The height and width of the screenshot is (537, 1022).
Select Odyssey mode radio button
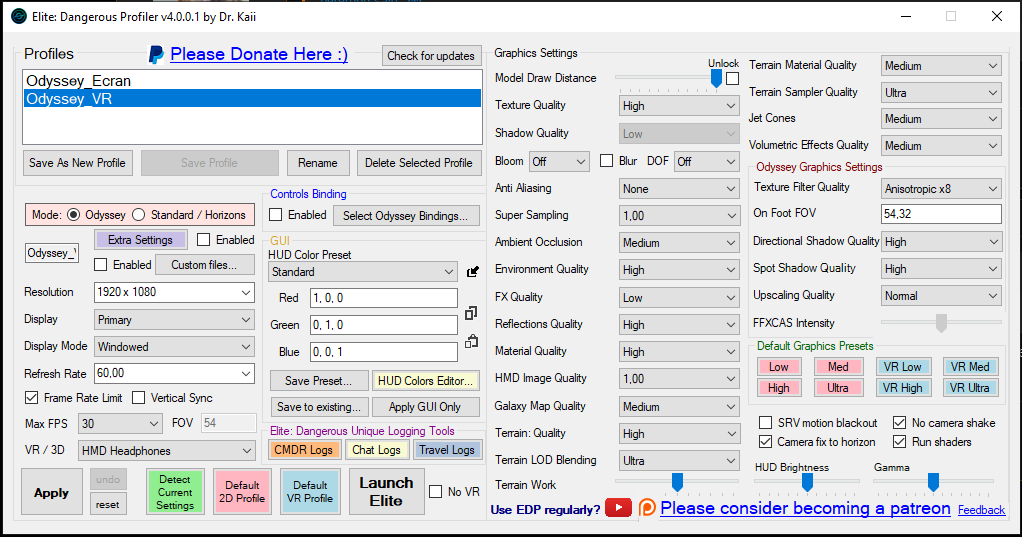(74, 214)
